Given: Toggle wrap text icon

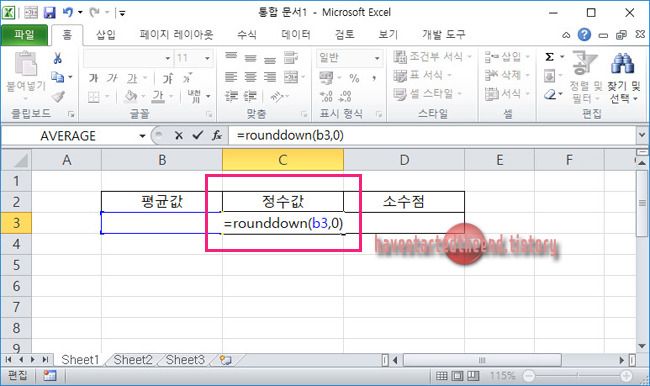Looking at the screenshot, I should 291,57.
